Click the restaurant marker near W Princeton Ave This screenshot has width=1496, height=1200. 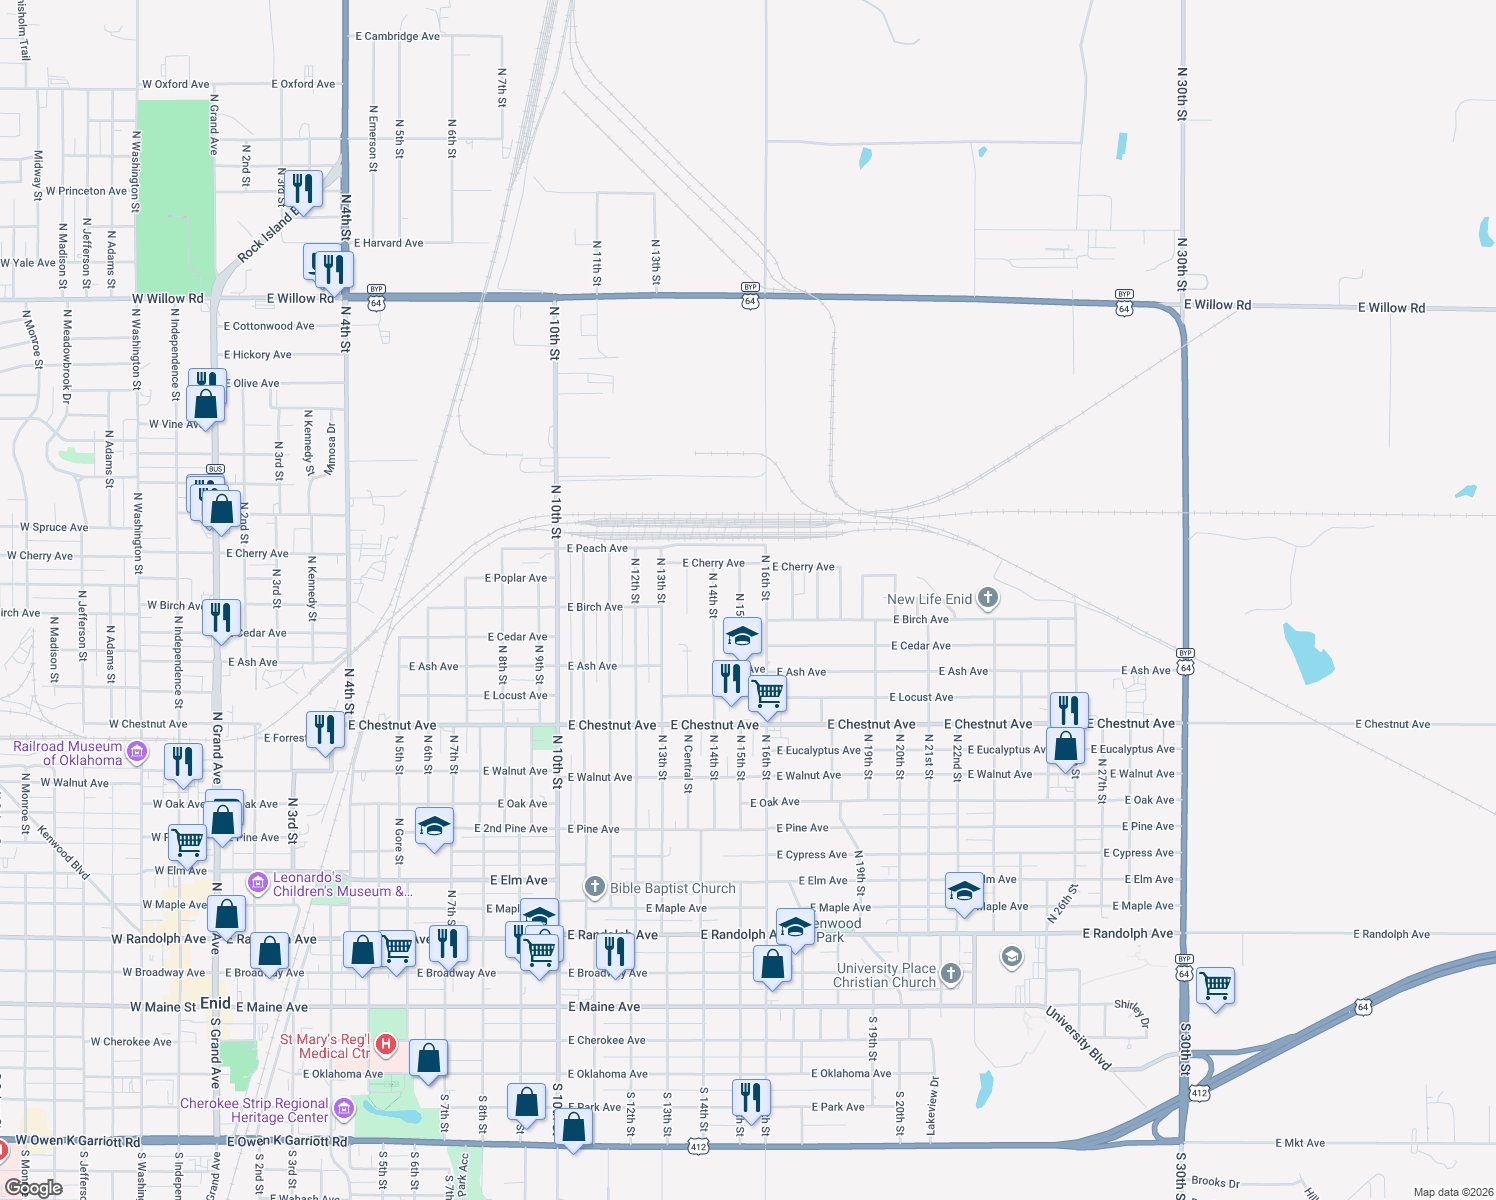coord(303,188)
